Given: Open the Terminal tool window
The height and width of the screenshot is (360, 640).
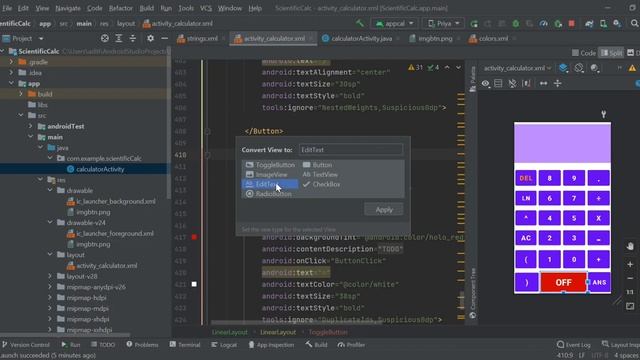Looking at the screenshot, I should 184,345.
